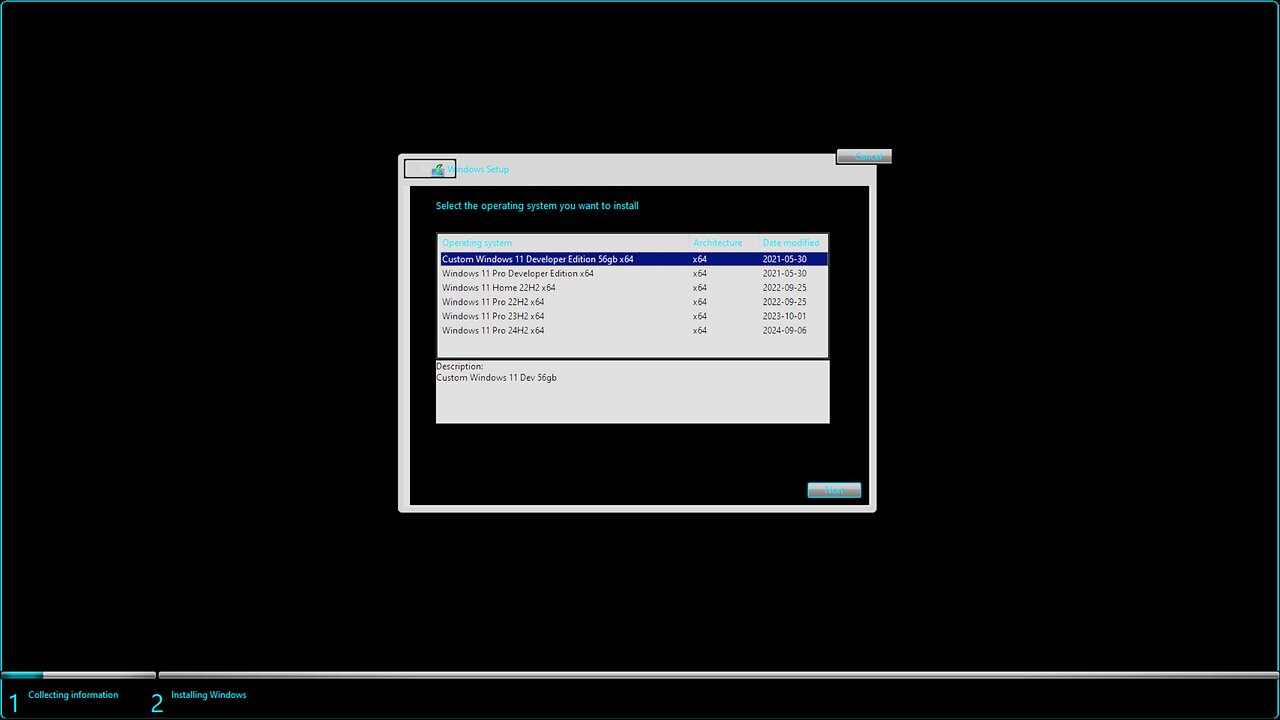Select Windows 11 Home 22H2 x64
The height and width of the screenshot is (720, 1280).
click(633, 288)
